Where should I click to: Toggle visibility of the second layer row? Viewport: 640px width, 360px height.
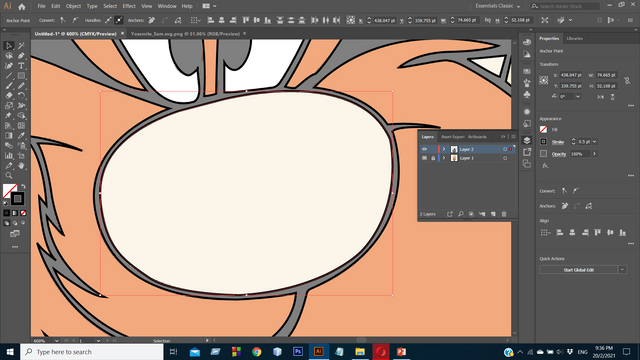[x=424, y=158]
